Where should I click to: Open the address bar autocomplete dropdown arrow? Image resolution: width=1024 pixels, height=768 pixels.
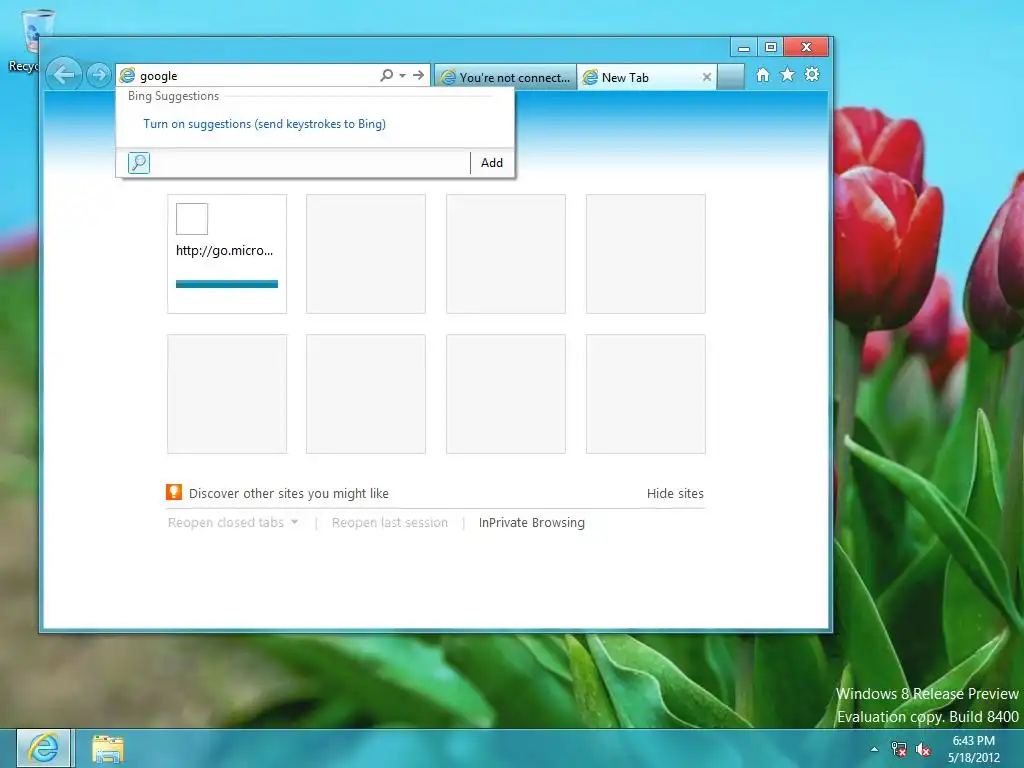point(402,75)
